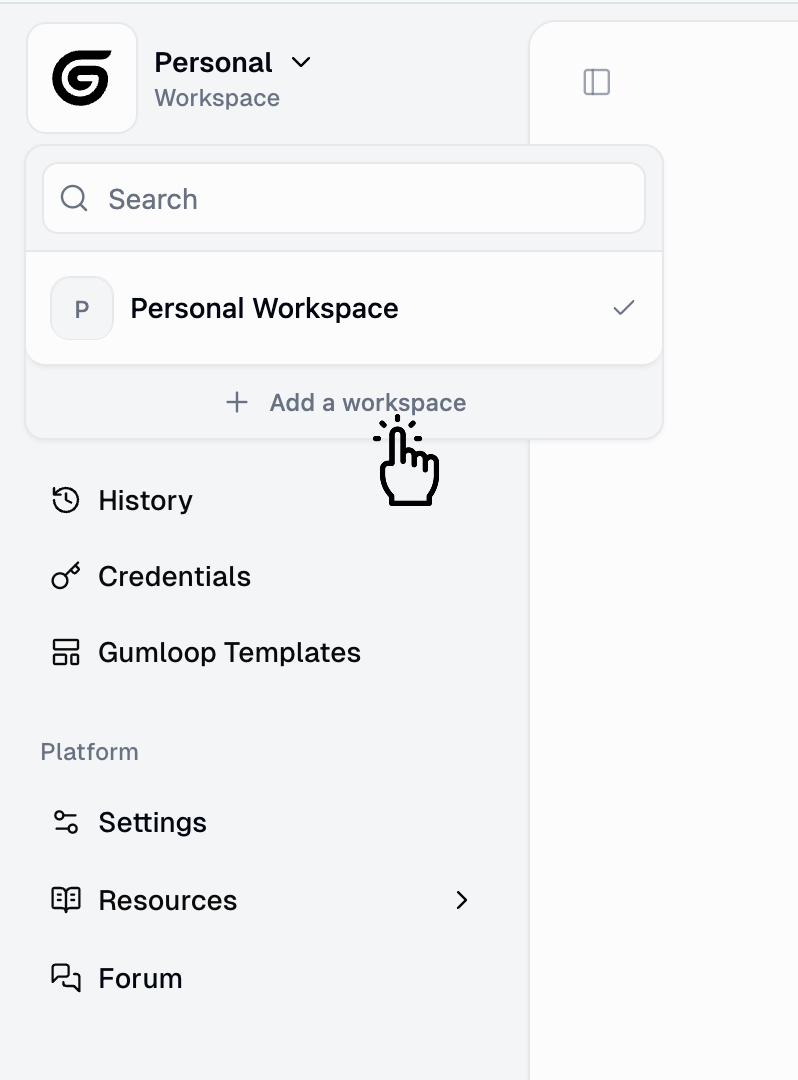Click the Credentials key icon
The image size is (798, 1080).
[x=65, y=576]
